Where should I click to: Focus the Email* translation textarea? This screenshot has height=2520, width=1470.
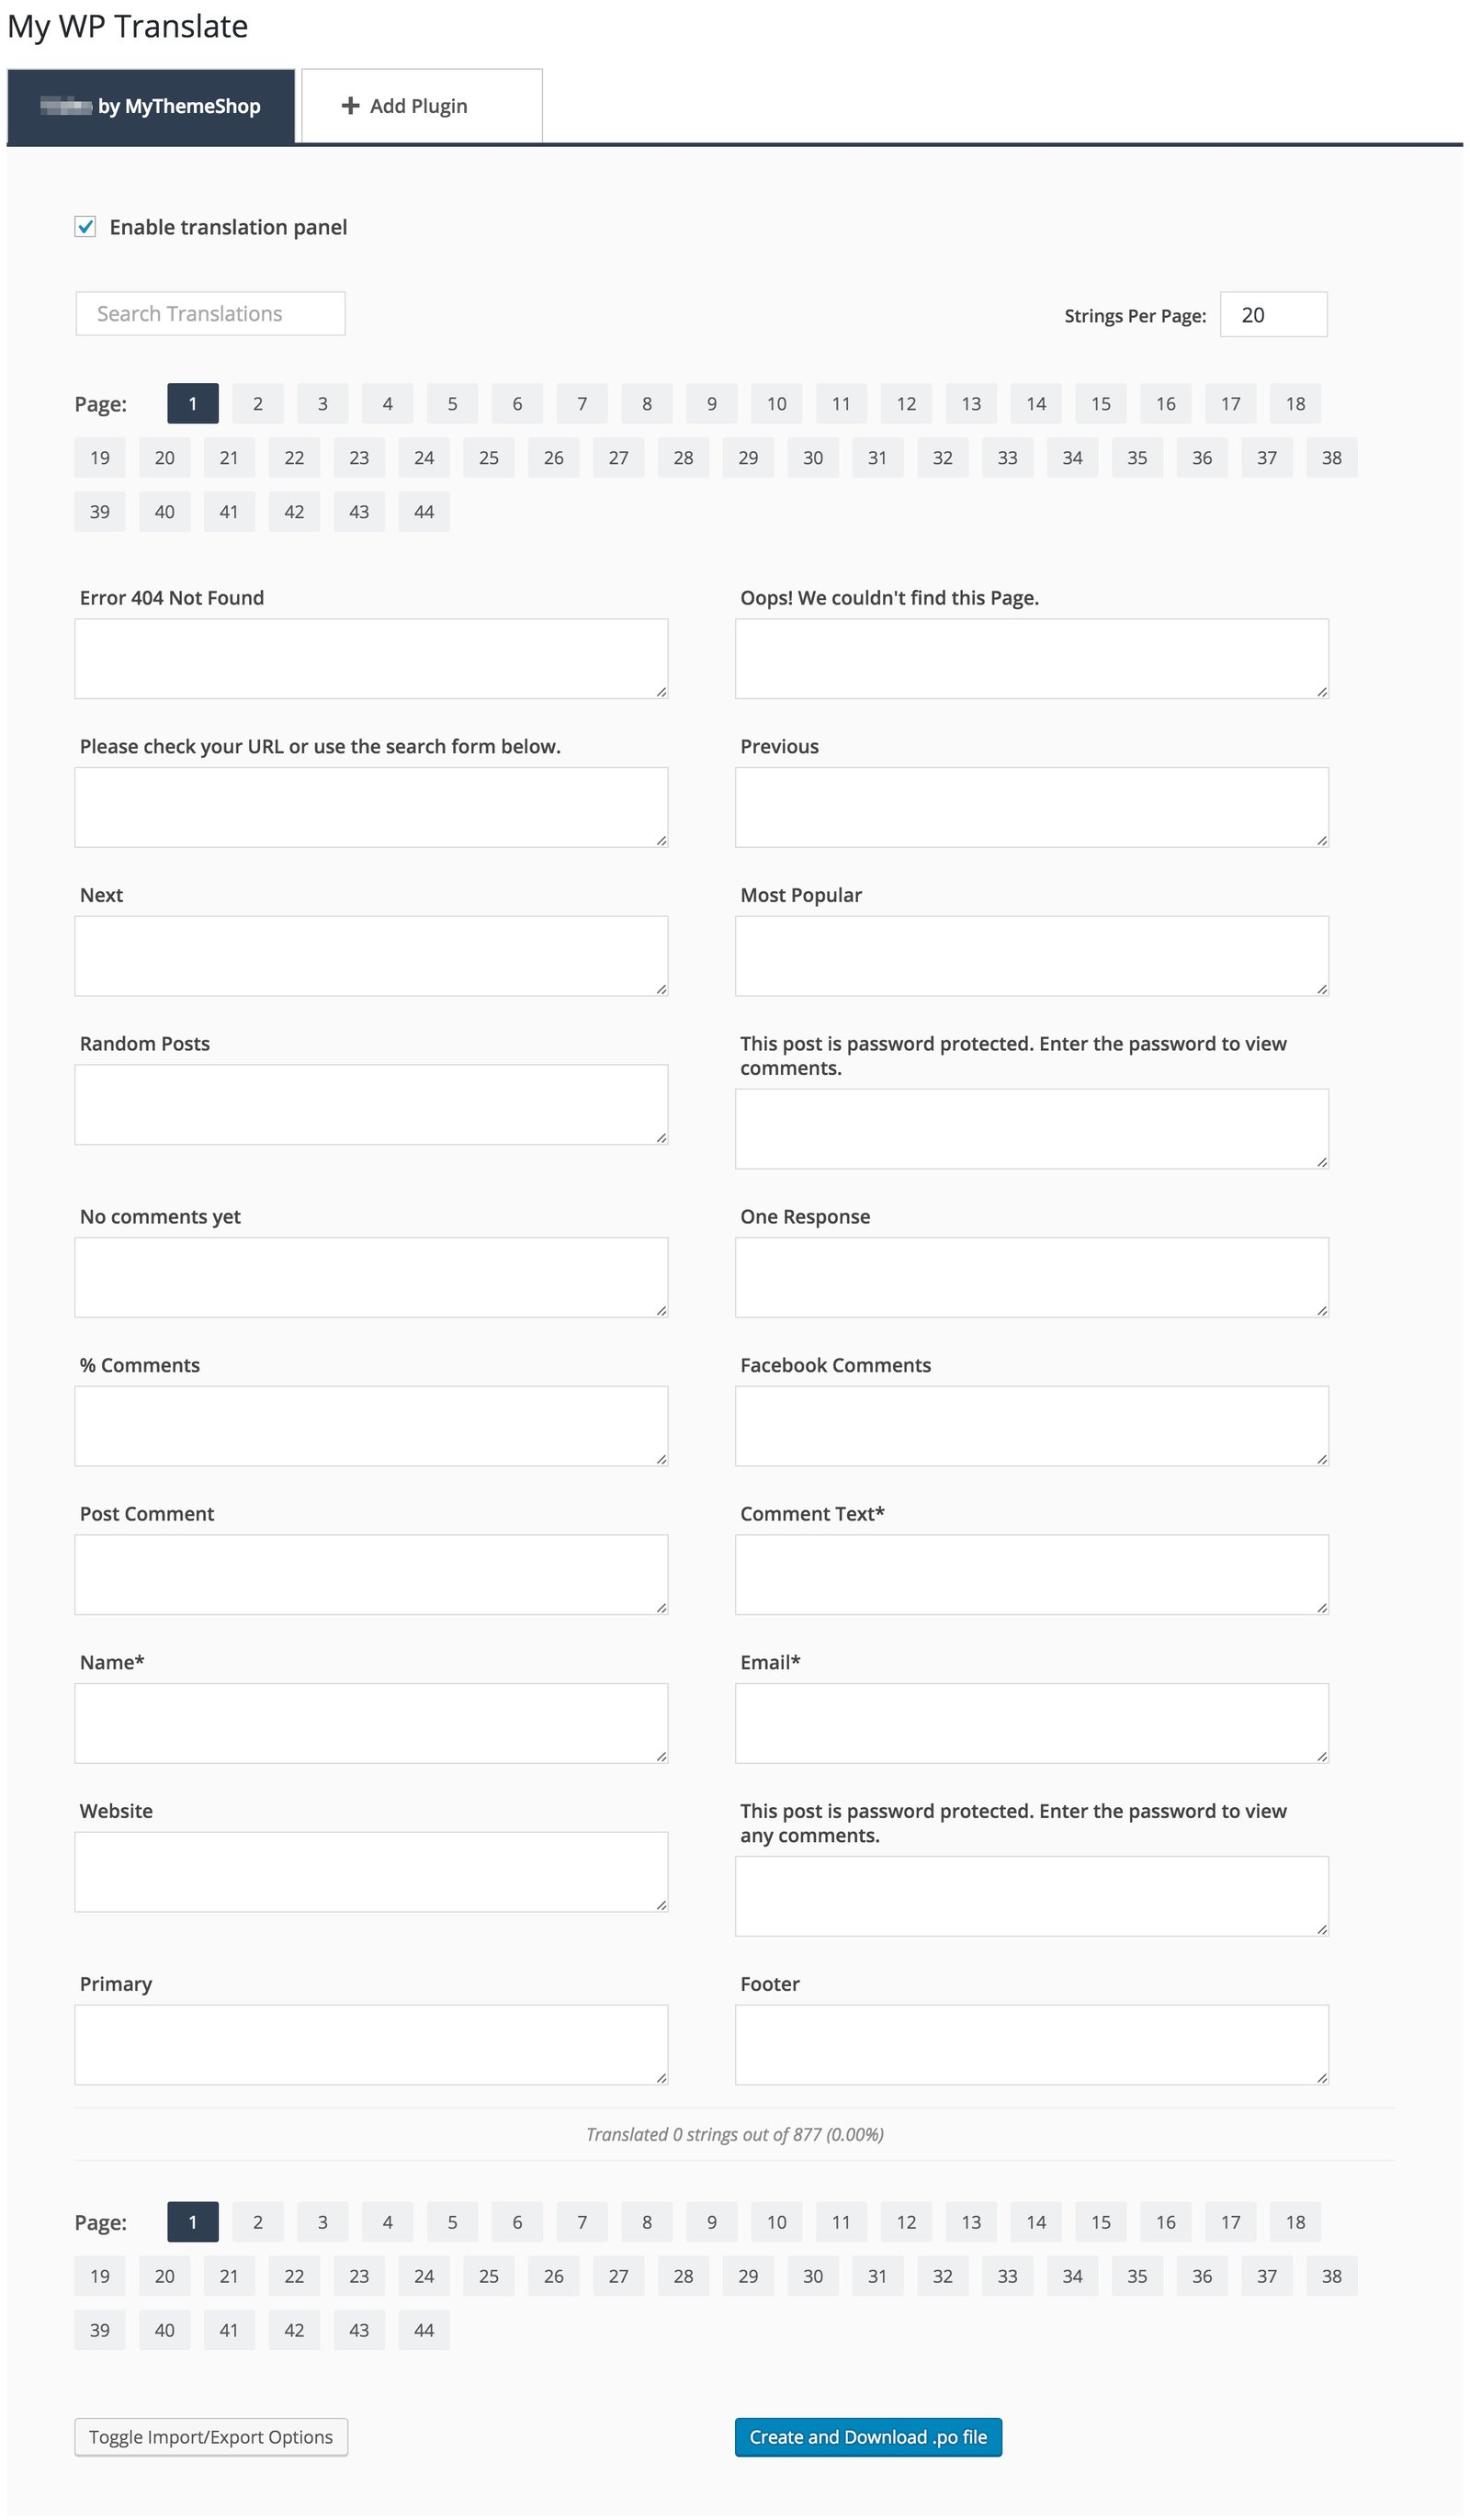pos(1031,1722)
